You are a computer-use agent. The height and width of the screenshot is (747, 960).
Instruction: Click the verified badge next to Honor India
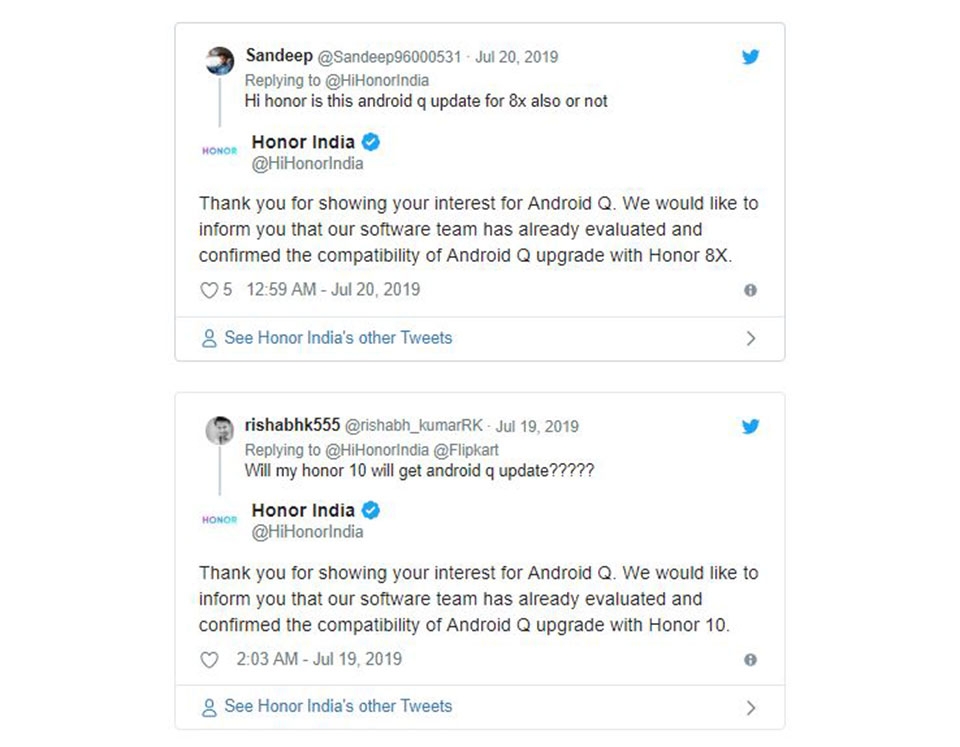(x=370, y=142)
